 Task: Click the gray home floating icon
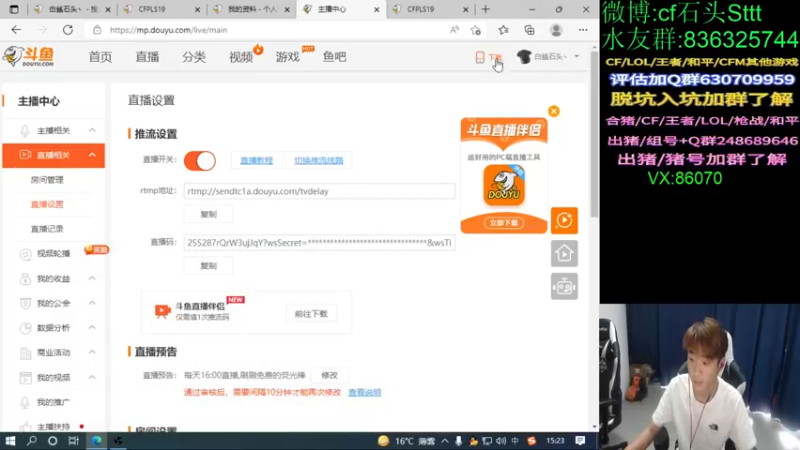click(x=564, y=254)
